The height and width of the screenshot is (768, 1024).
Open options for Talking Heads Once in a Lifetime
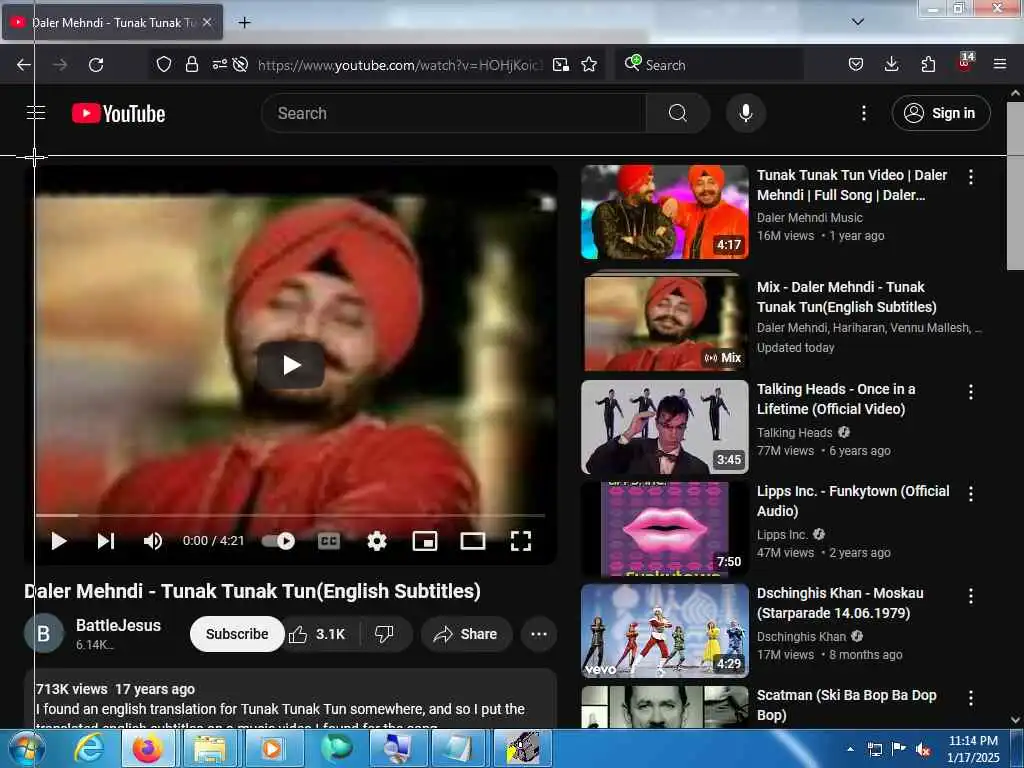click(x=971, y=392)
